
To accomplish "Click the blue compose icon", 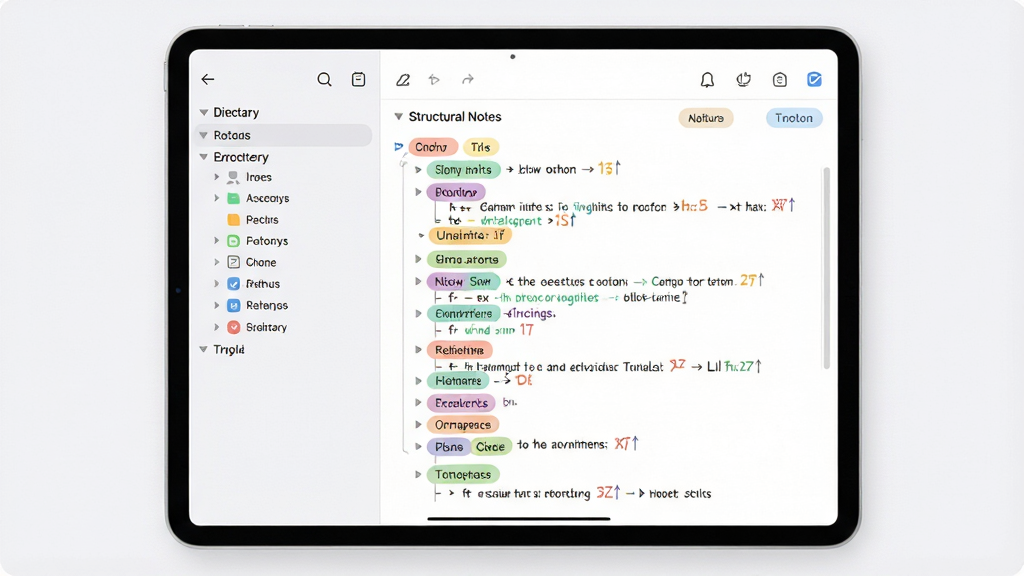I will [814, 80].
